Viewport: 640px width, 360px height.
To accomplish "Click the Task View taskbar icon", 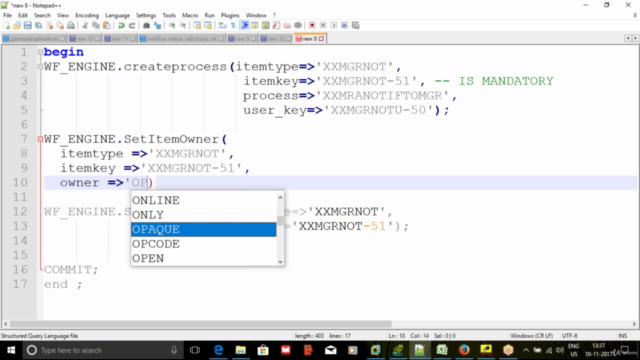I will pos(195,350).
